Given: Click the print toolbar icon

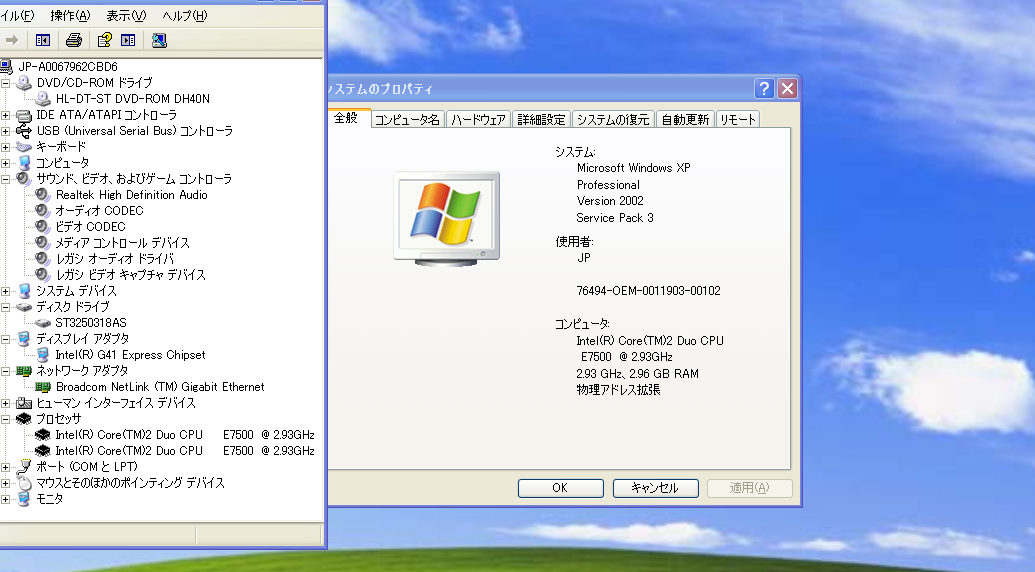Looking at the screenshot, I should 74,40.
